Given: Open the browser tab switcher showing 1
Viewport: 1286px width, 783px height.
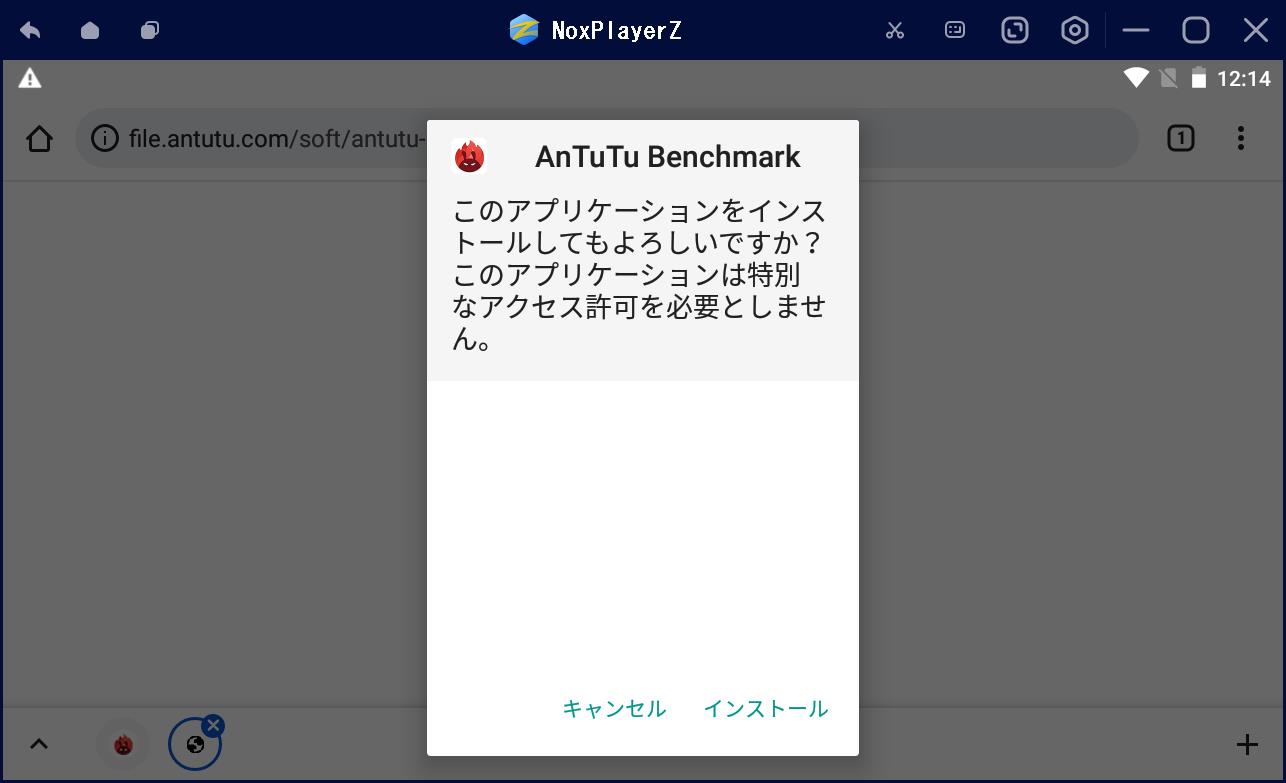Looking at the screenshot, I should point(1180,138).
